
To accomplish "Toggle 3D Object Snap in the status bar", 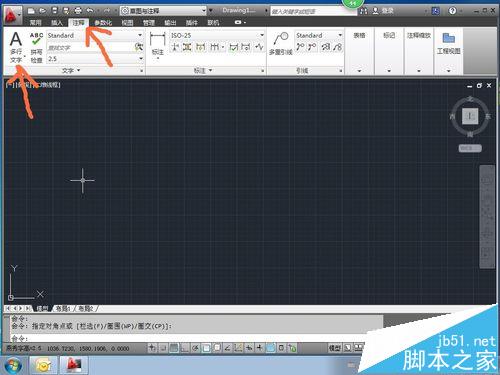I will click(x=217, y=348).
